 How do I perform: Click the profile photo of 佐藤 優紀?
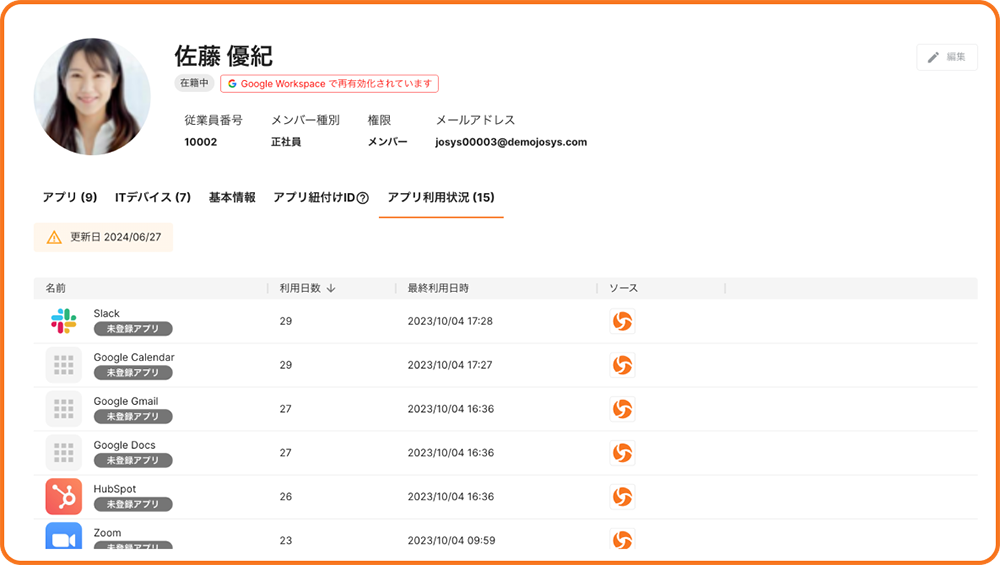tap(92, 97)
